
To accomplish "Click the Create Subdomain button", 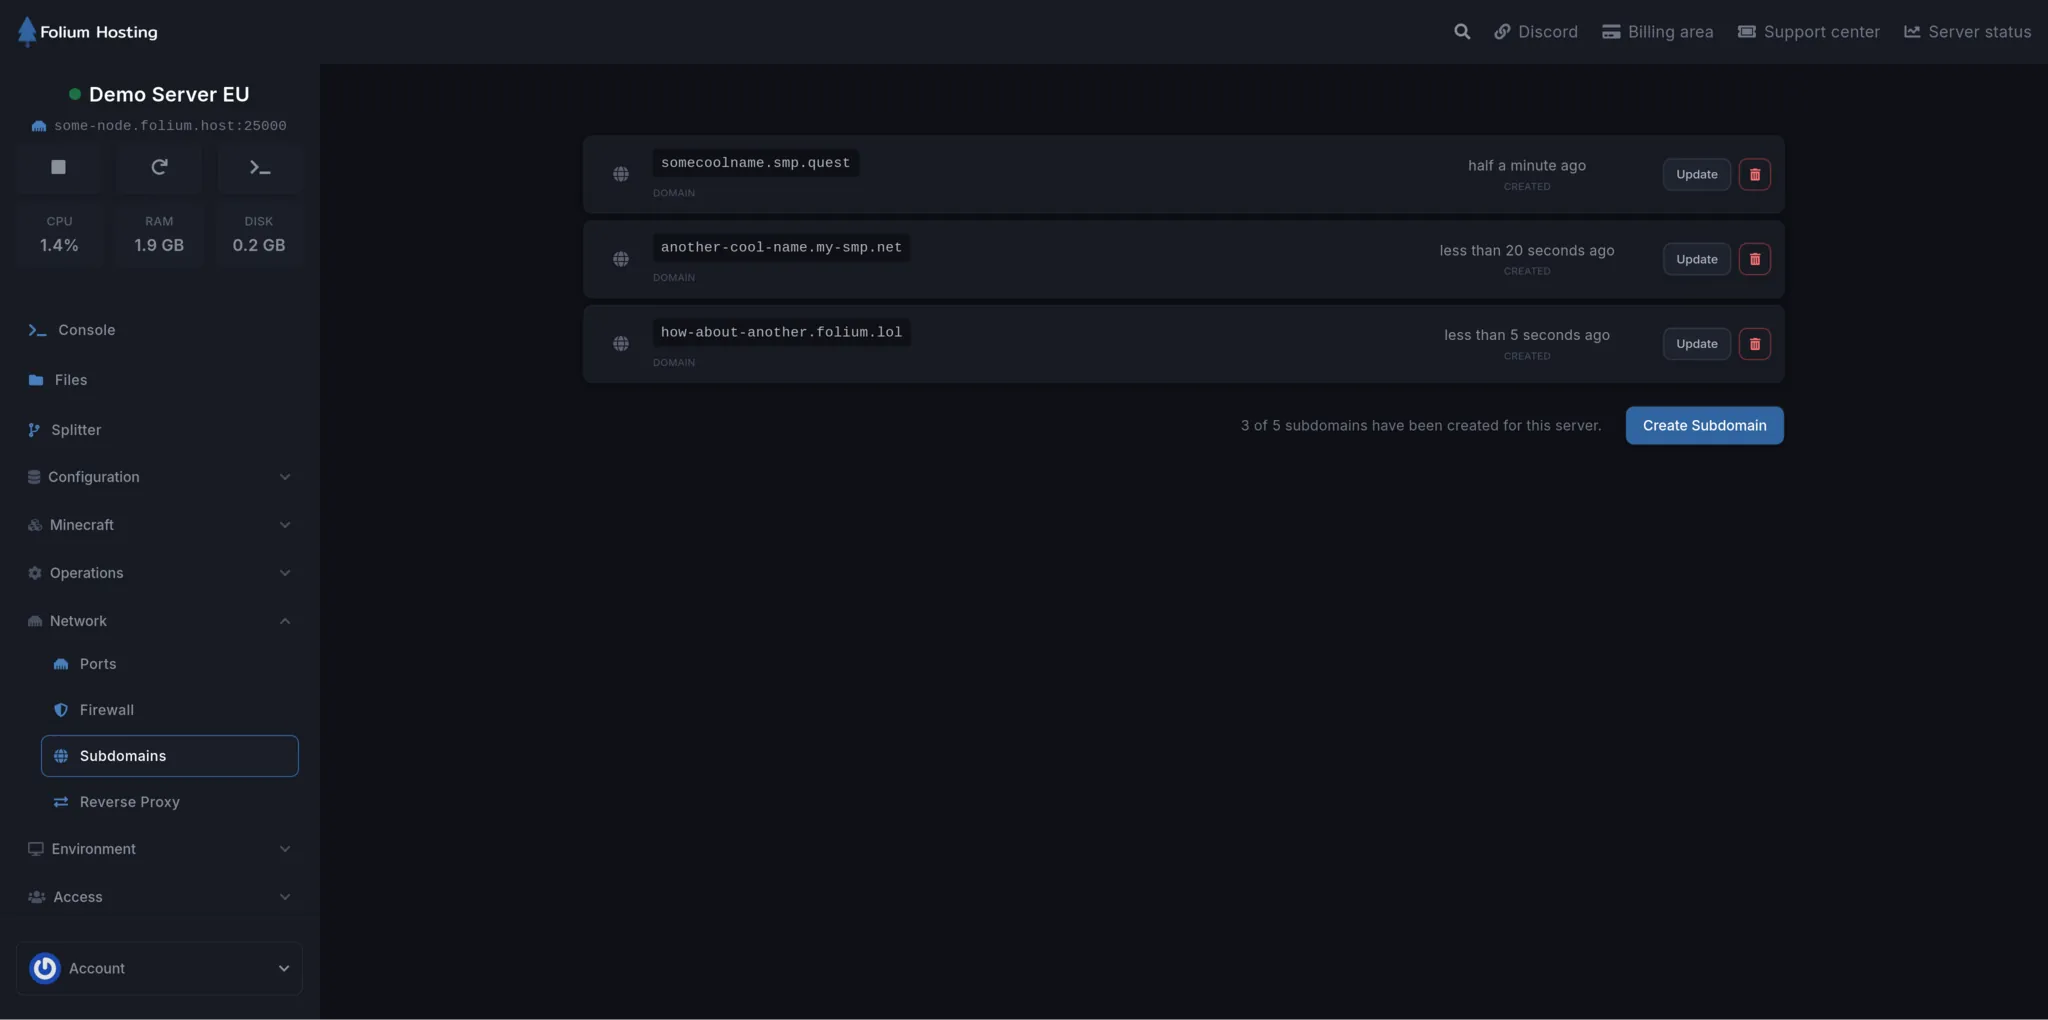I will pyautogui.click(x=1703, y=425).
